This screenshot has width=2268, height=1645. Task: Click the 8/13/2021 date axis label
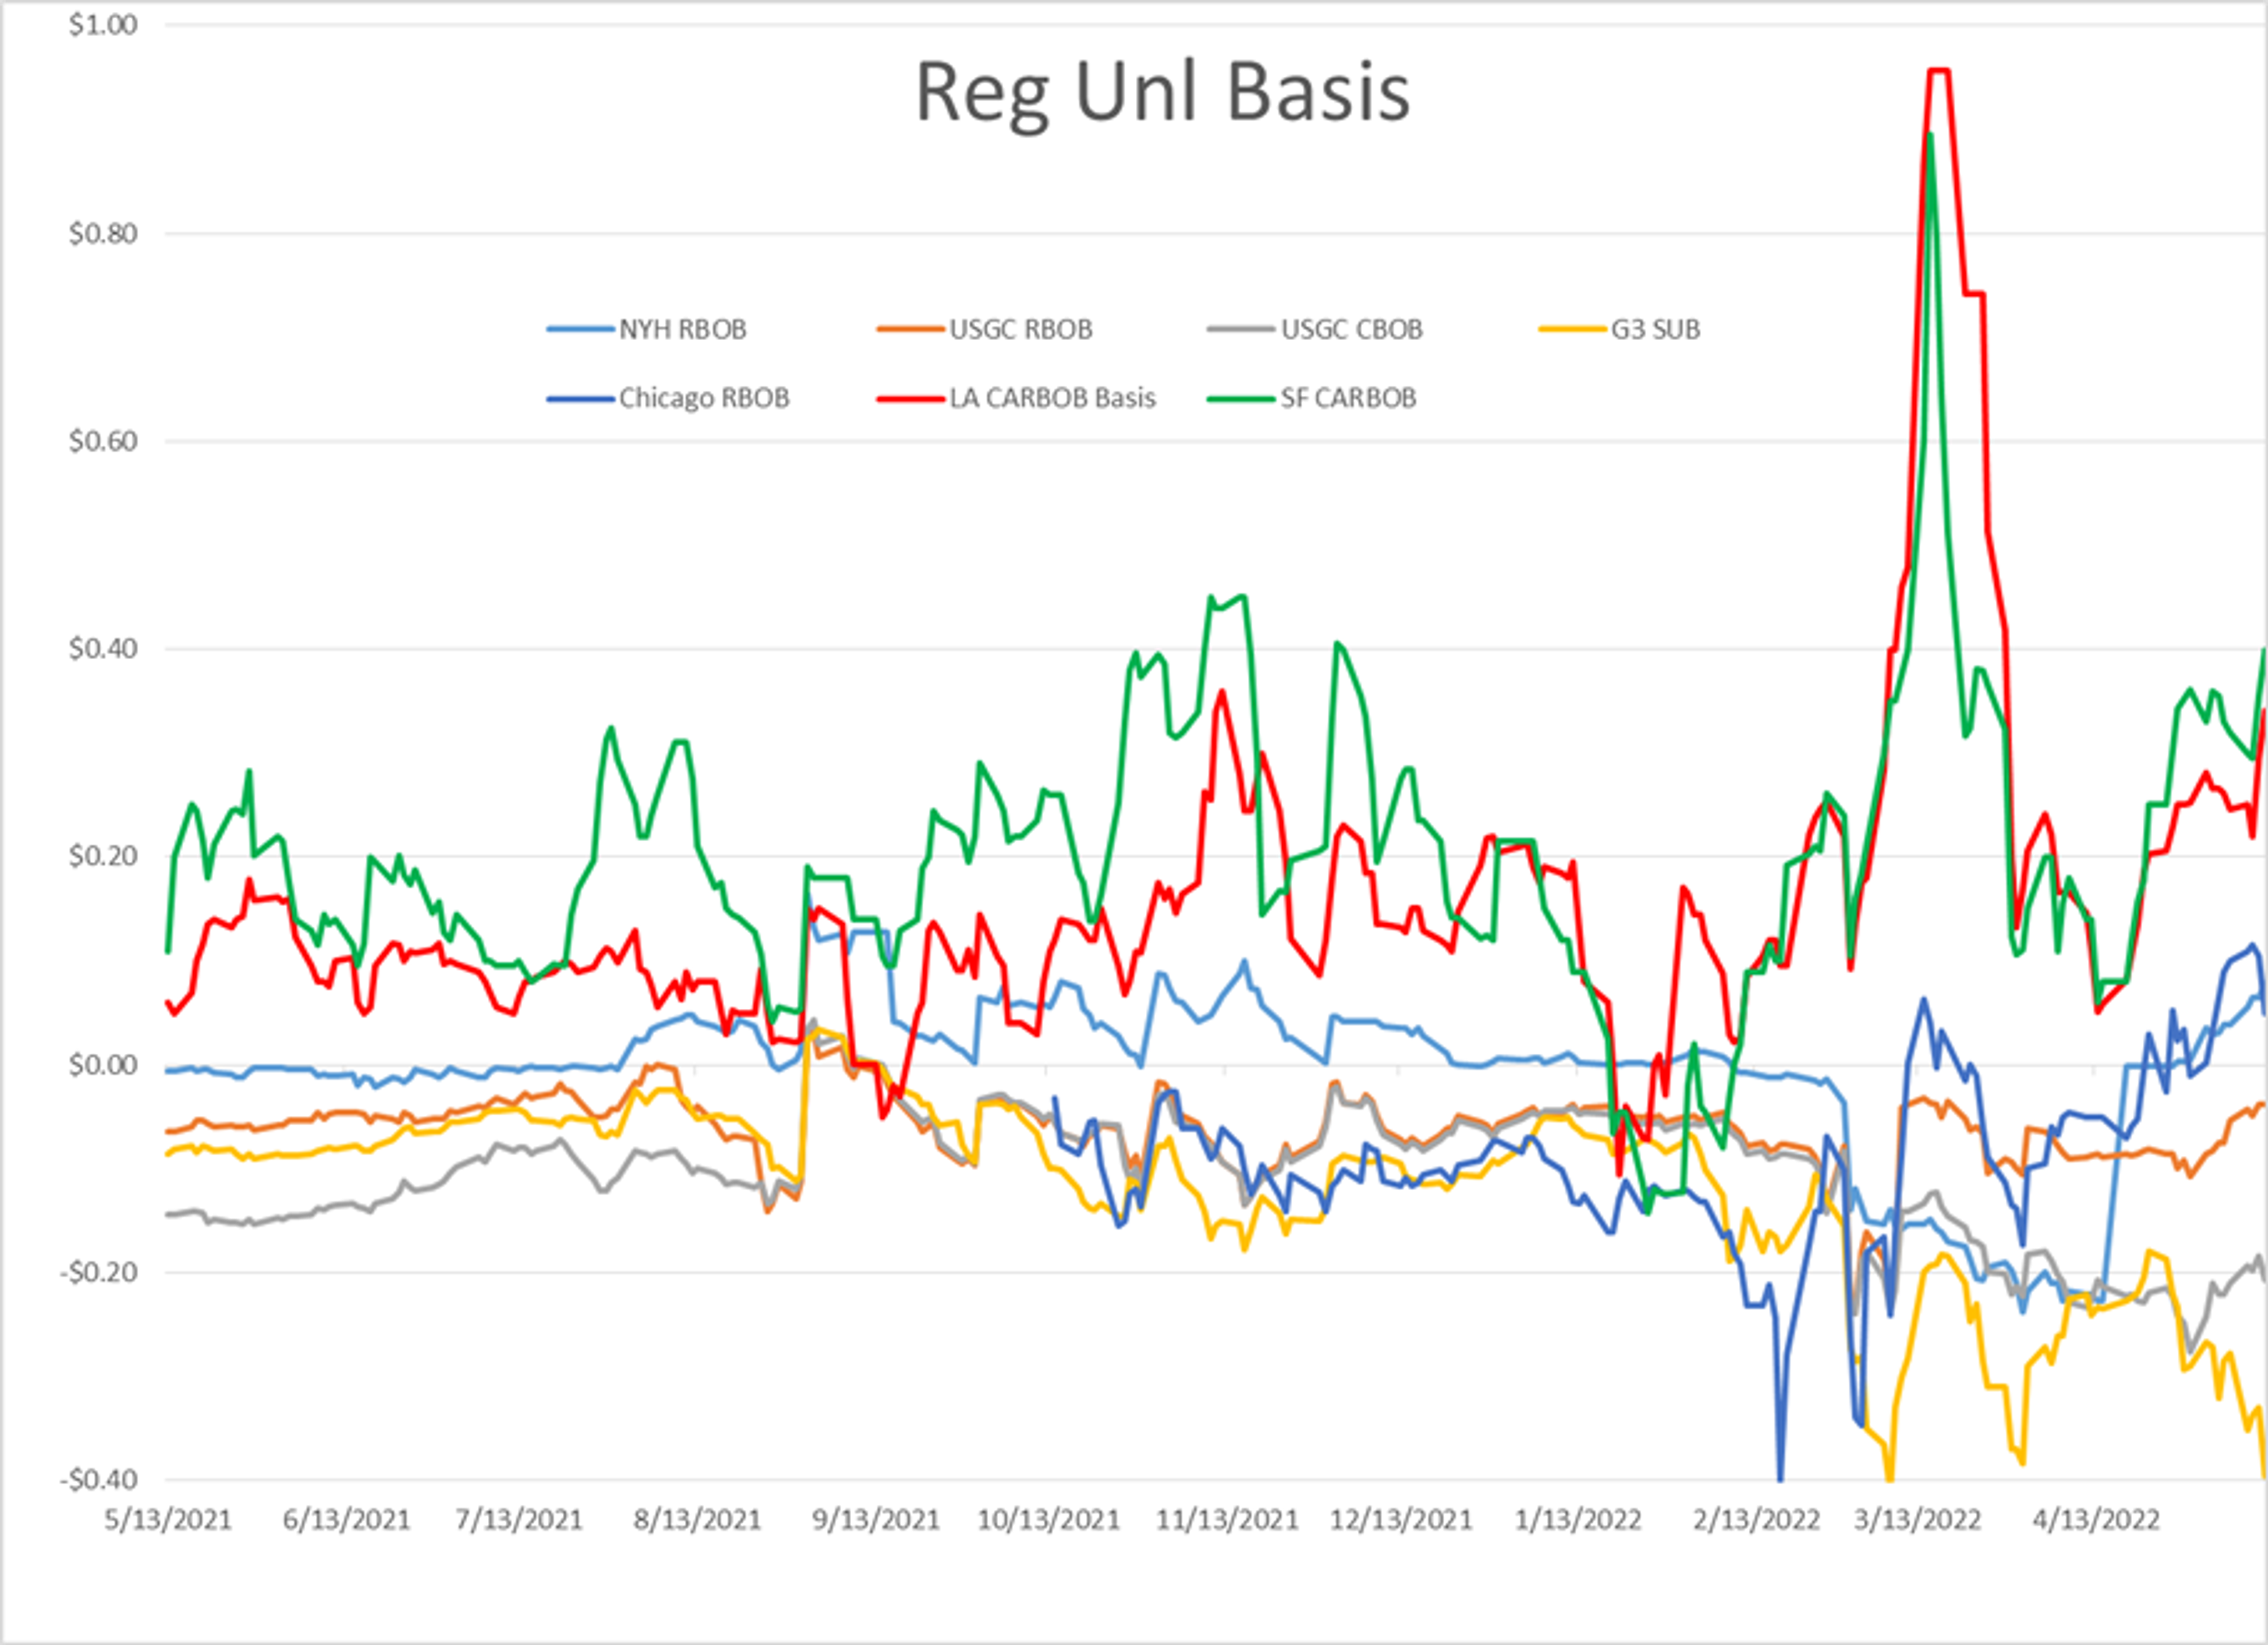pyautogui.click(x=697, y=1520)
